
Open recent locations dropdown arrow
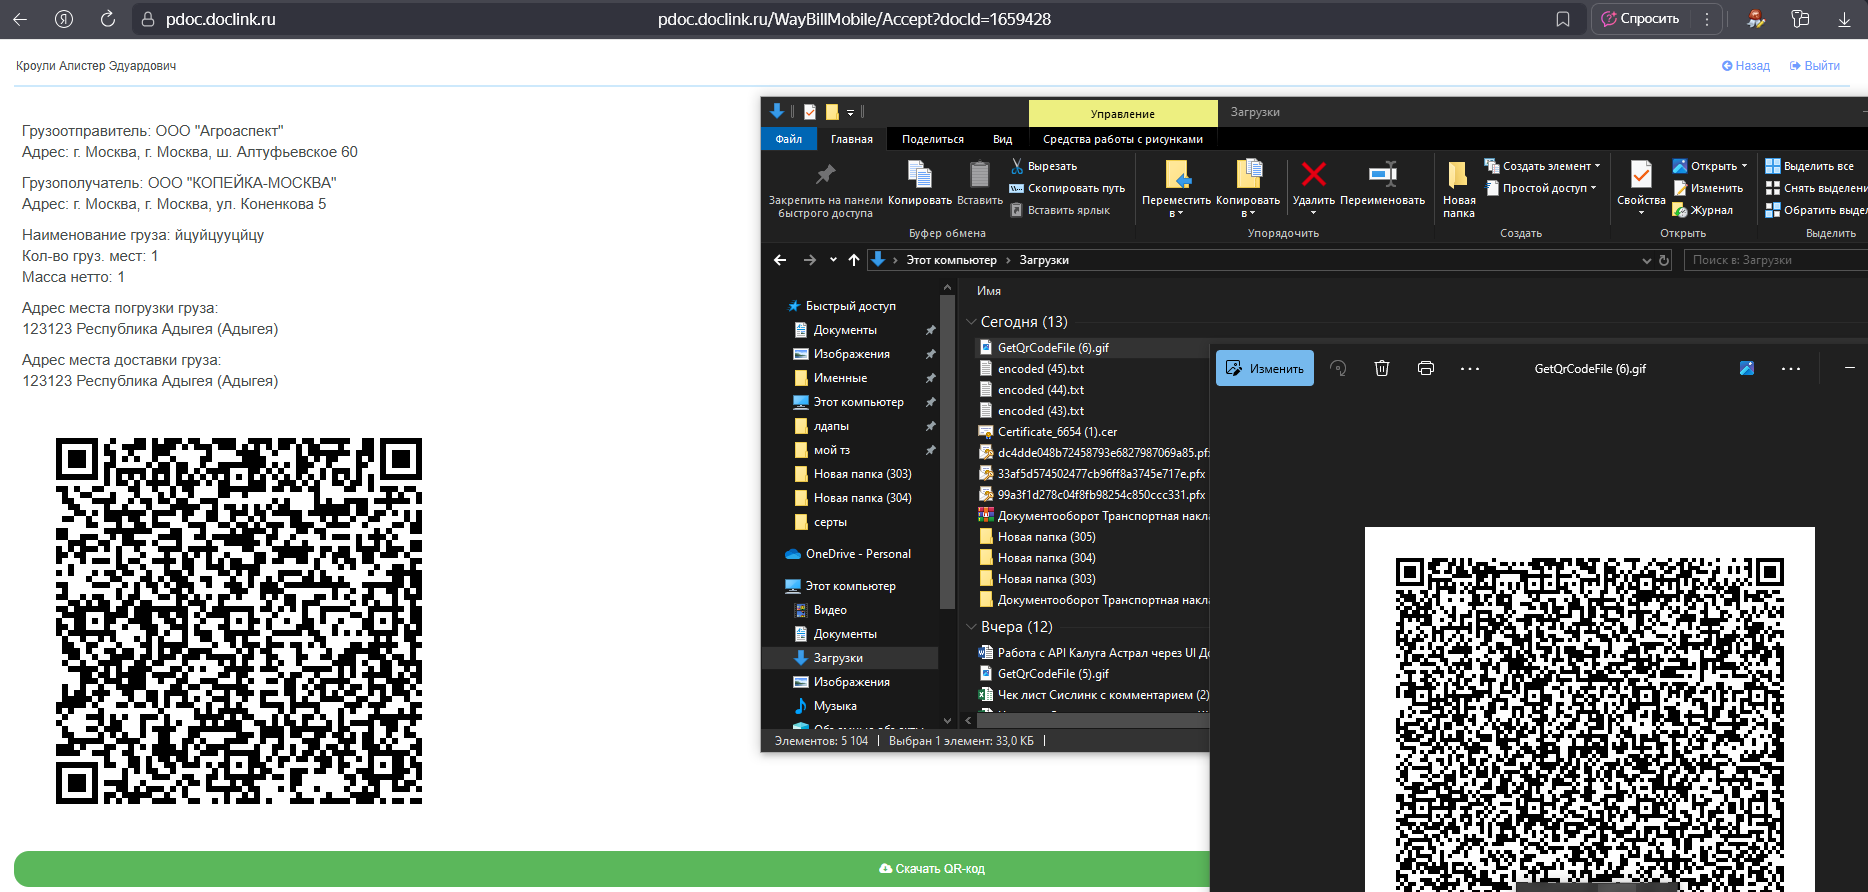833,260
